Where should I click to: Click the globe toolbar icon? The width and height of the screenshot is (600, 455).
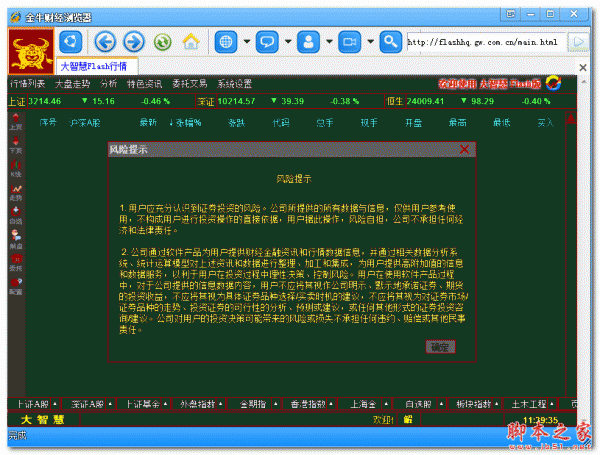pos(226,42)
